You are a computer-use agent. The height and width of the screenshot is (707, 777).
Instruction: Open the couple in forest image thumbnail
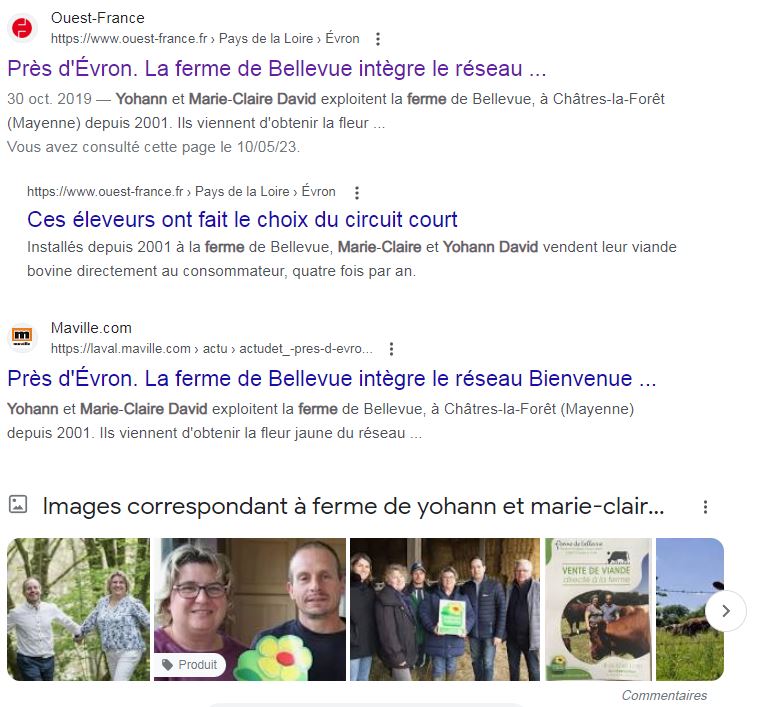pos(78,609)
